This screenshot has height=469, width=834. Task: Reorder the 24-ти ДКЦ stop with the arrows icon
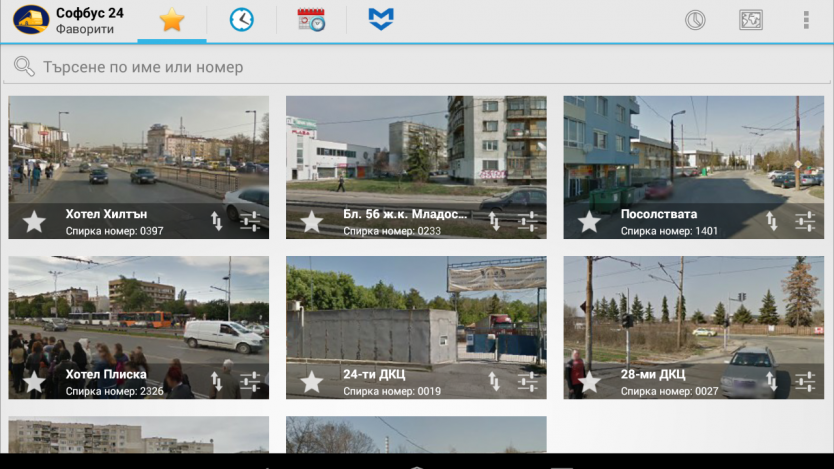point(494,381)
